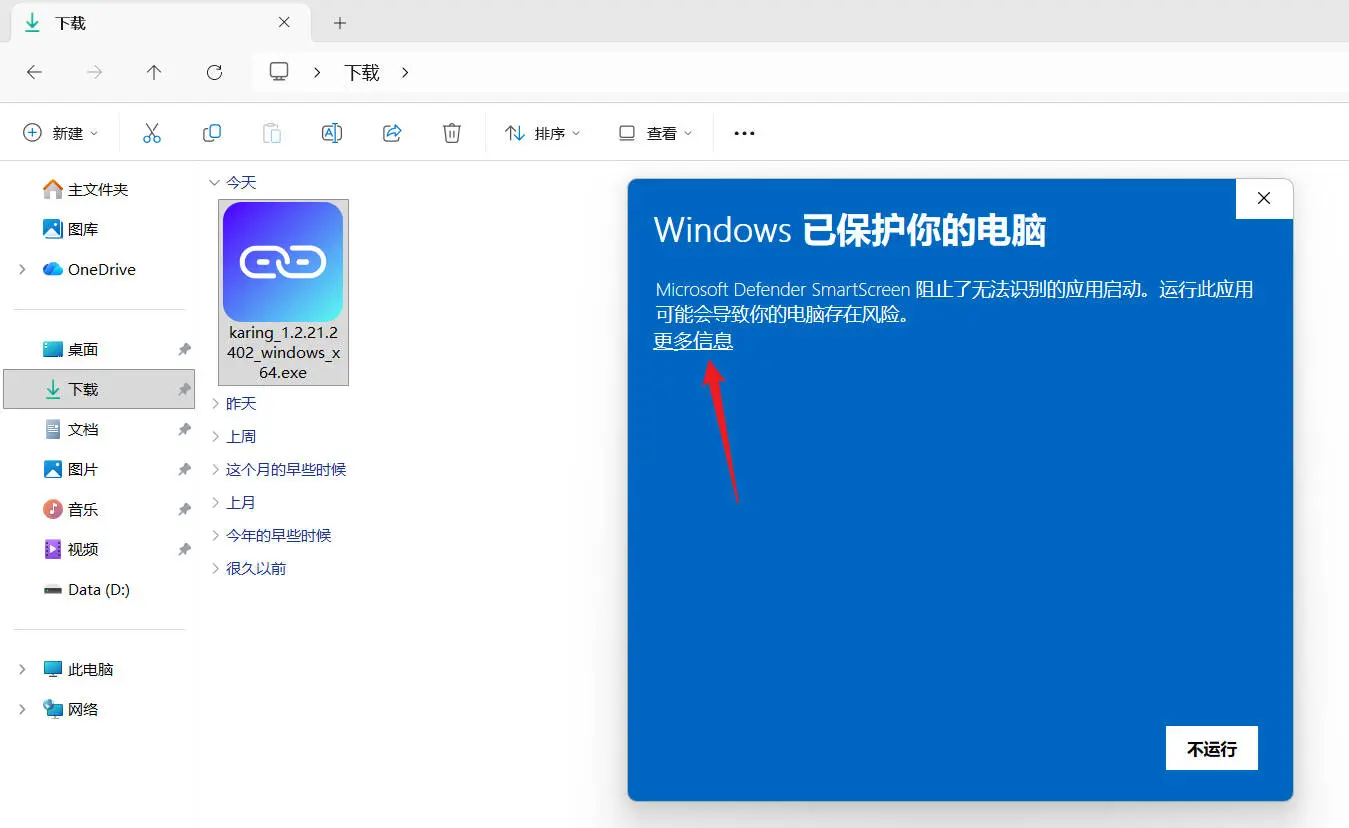Click the Cut scissors icon
The image size is (1349, 828).
coord(152,133)
